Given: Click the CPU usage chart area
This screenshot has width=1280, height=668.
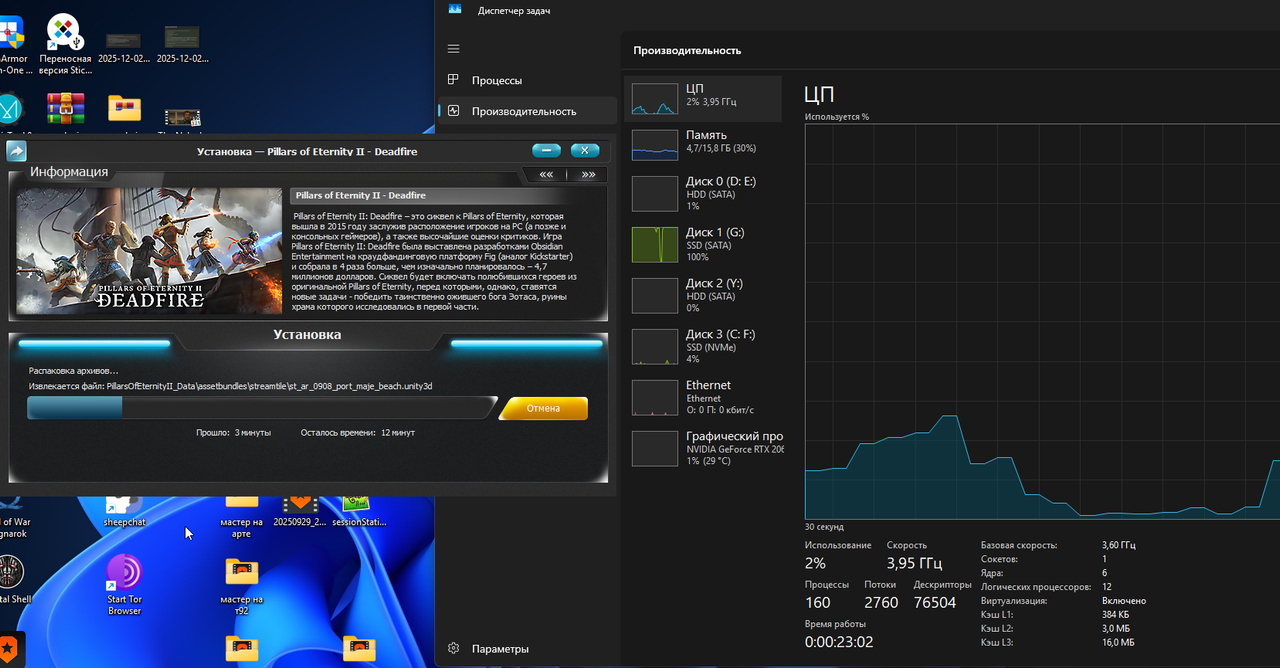Looking at the screenshot, I should (1042, 320).
